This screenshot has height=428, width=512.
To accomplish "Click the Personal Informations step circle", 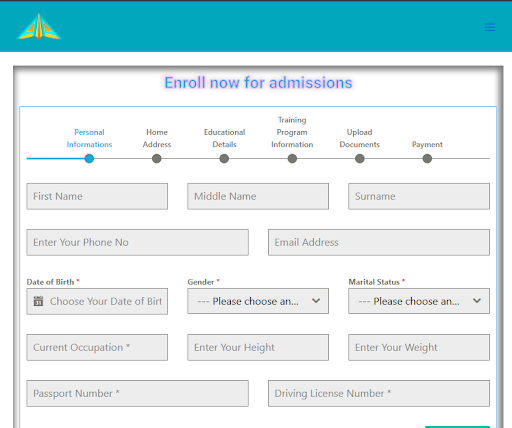I will point(89,158).
